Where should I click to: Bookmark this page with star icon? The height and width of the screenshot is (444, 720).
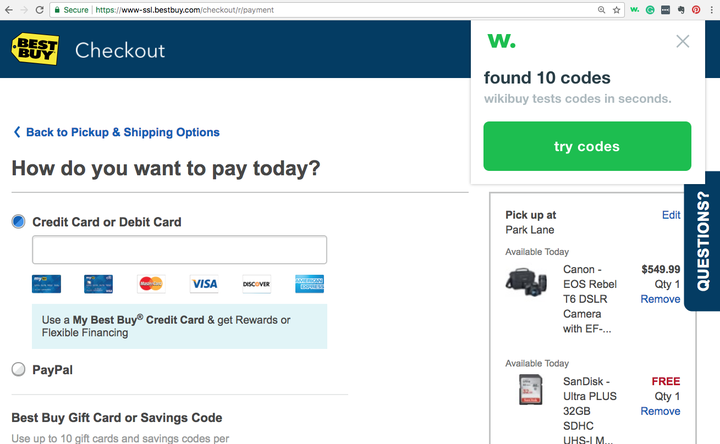coord(616,9)
